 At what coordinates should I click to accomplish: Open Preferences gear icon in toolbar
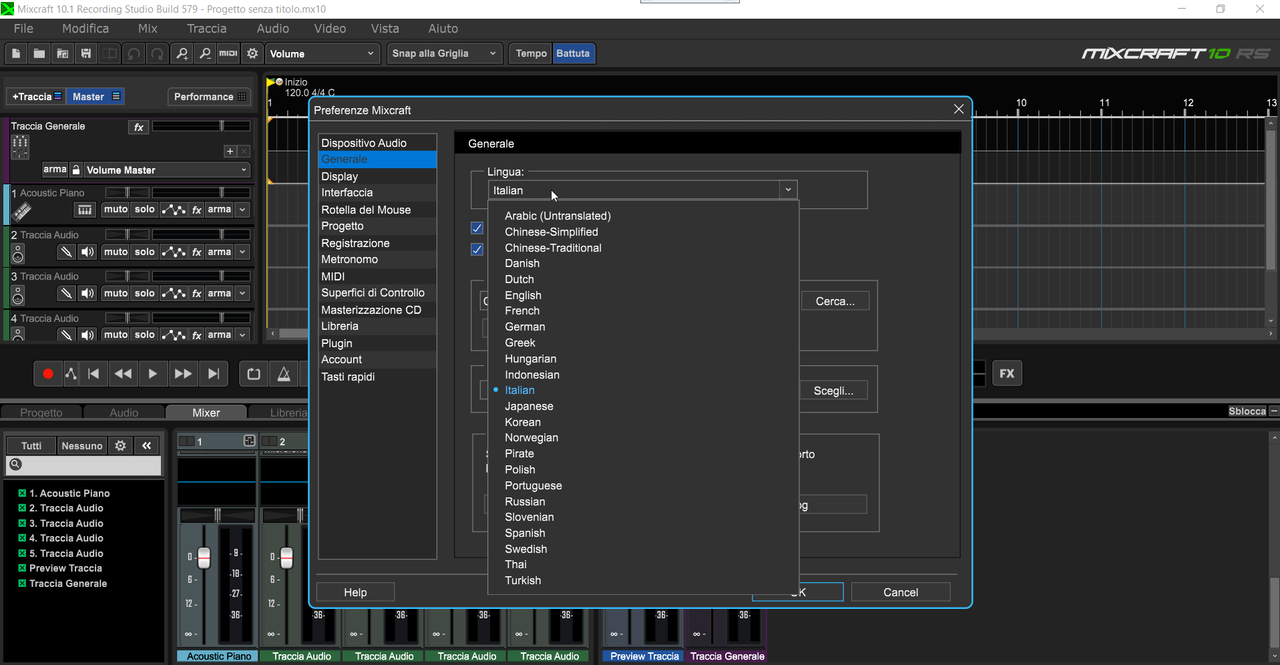click(x=252, y=53)
